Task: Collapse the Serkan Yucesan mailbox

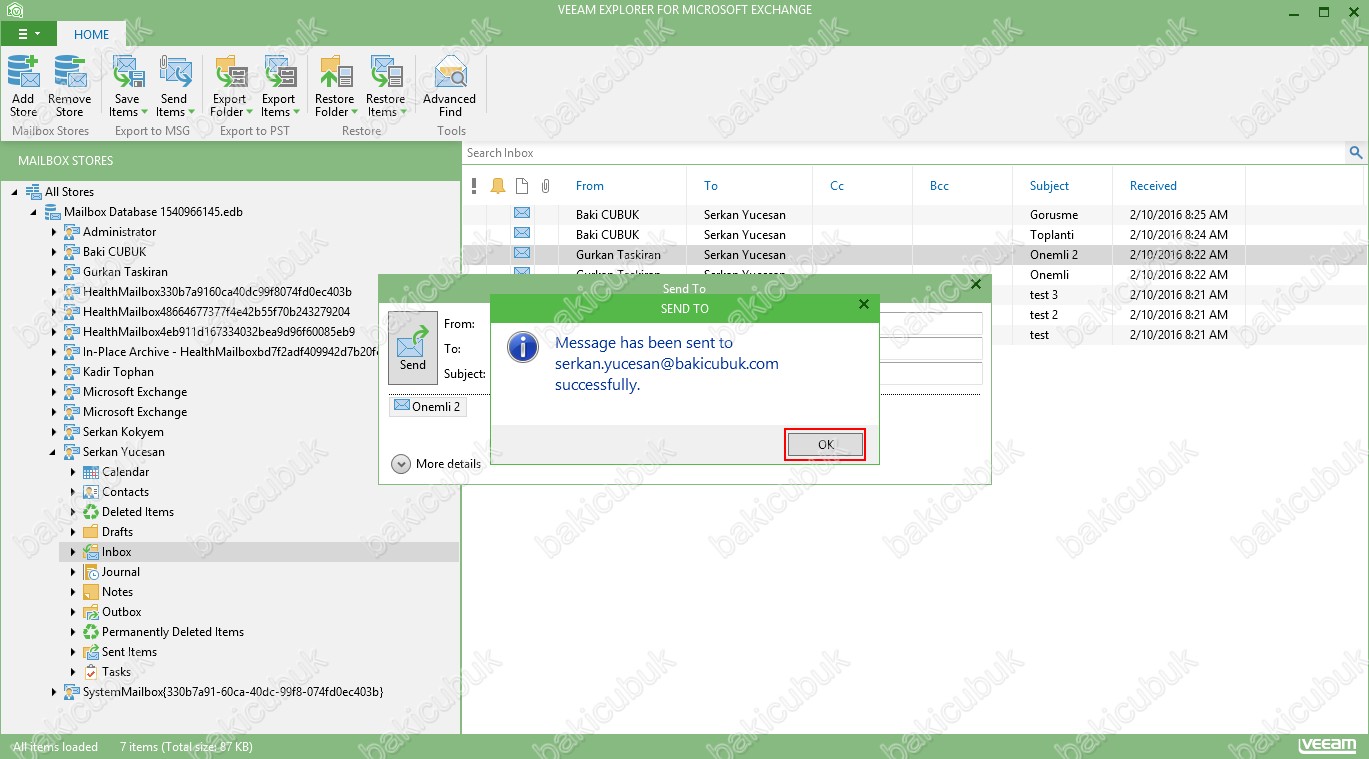Action: pos(54,452)
